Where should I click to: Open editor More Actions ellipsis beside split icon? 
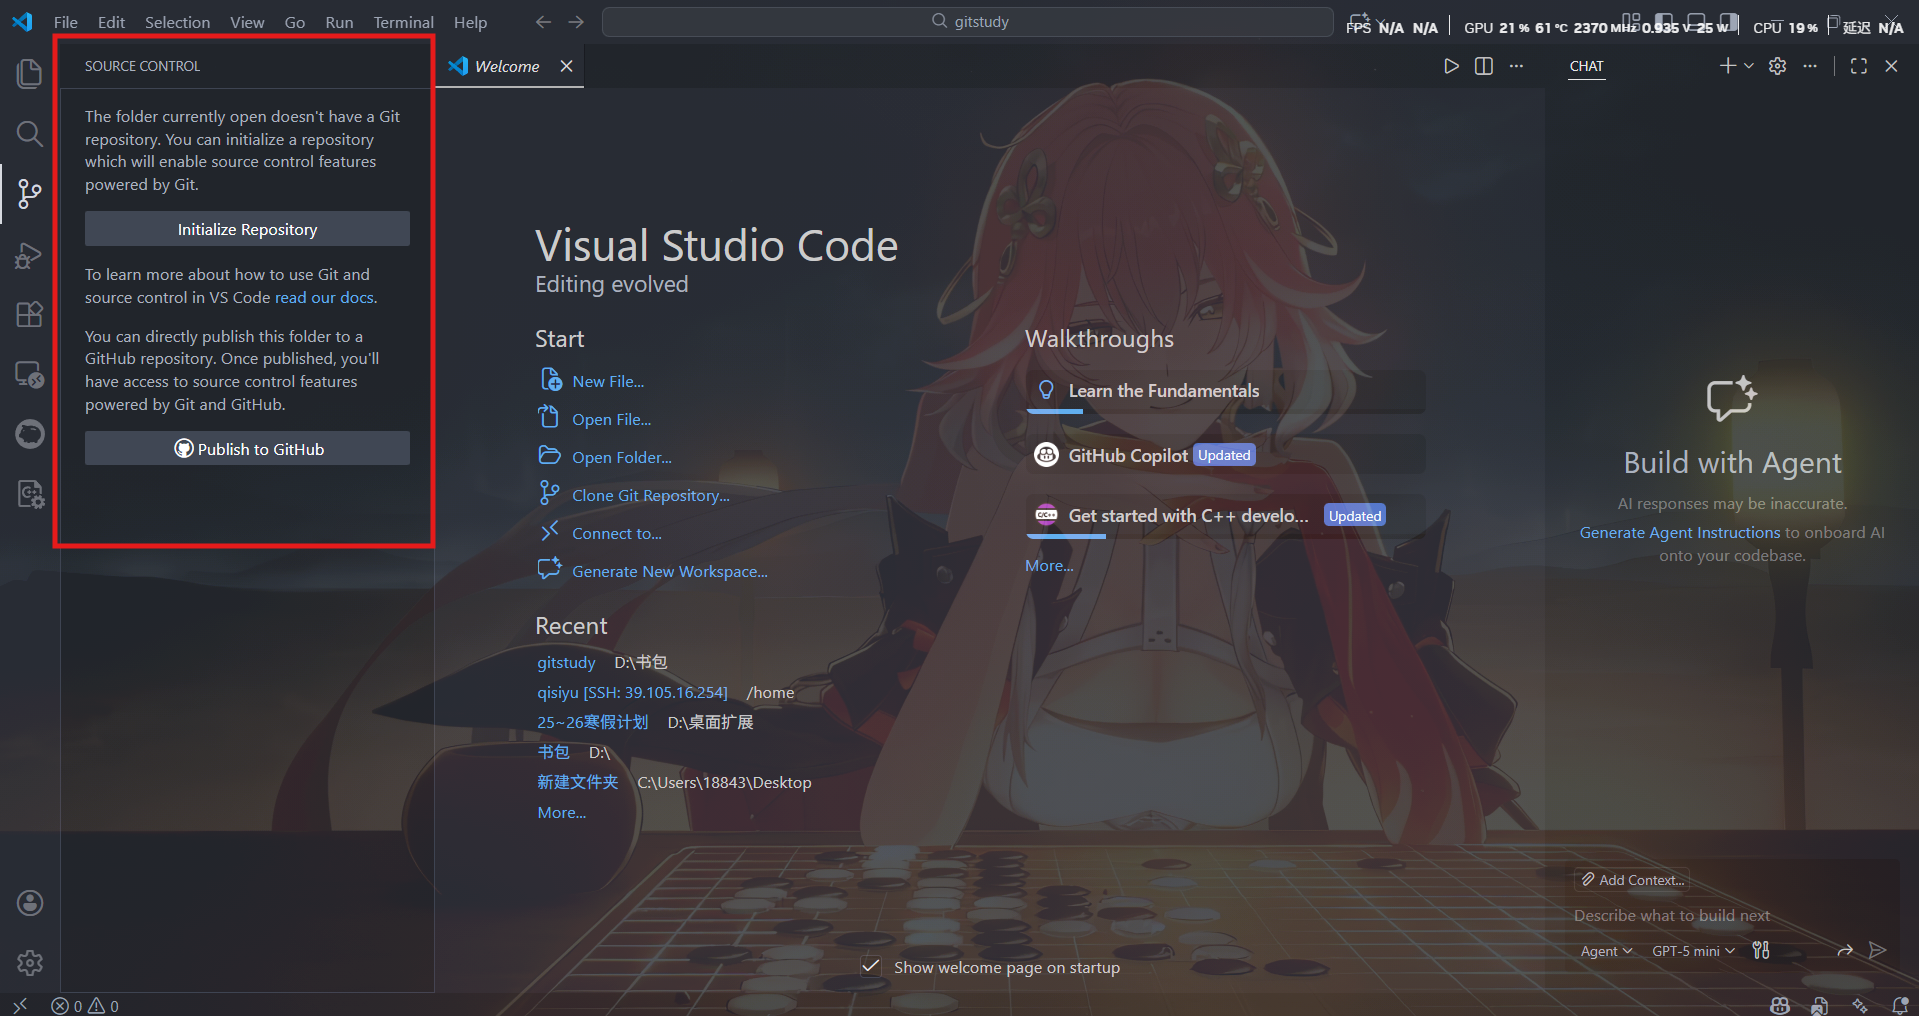[x=1517, y=66]
